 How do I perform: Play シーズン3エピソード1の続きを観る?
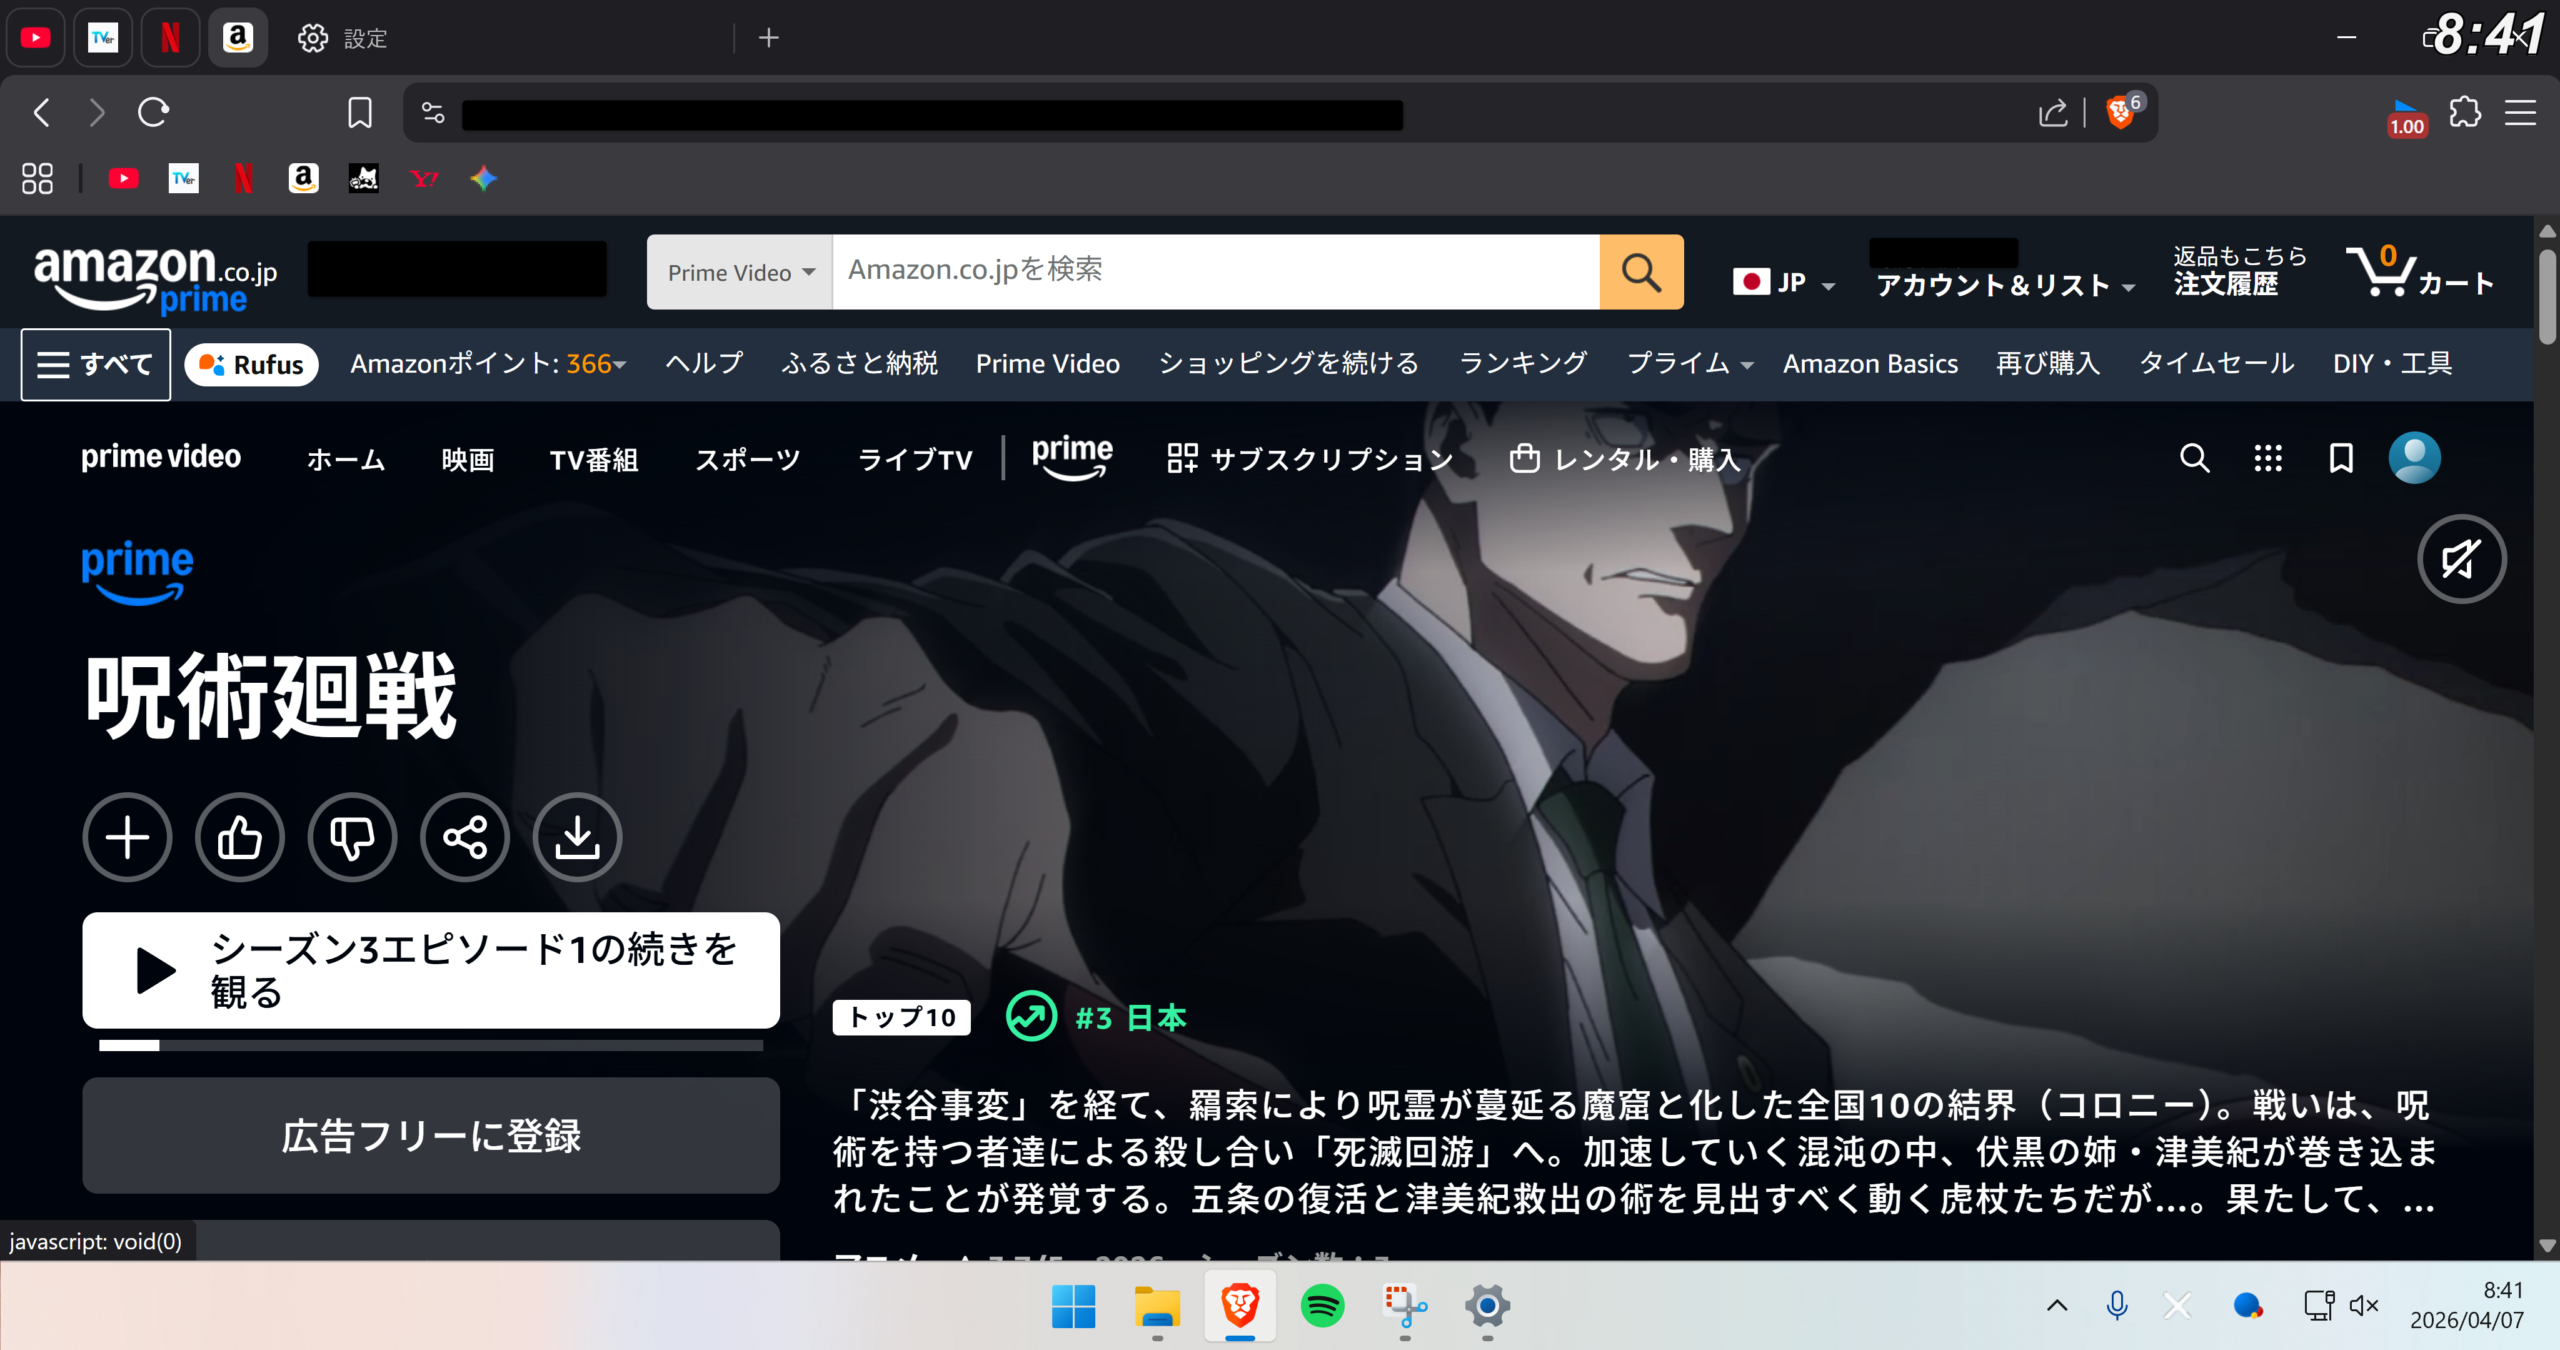(x=431, y=970)
